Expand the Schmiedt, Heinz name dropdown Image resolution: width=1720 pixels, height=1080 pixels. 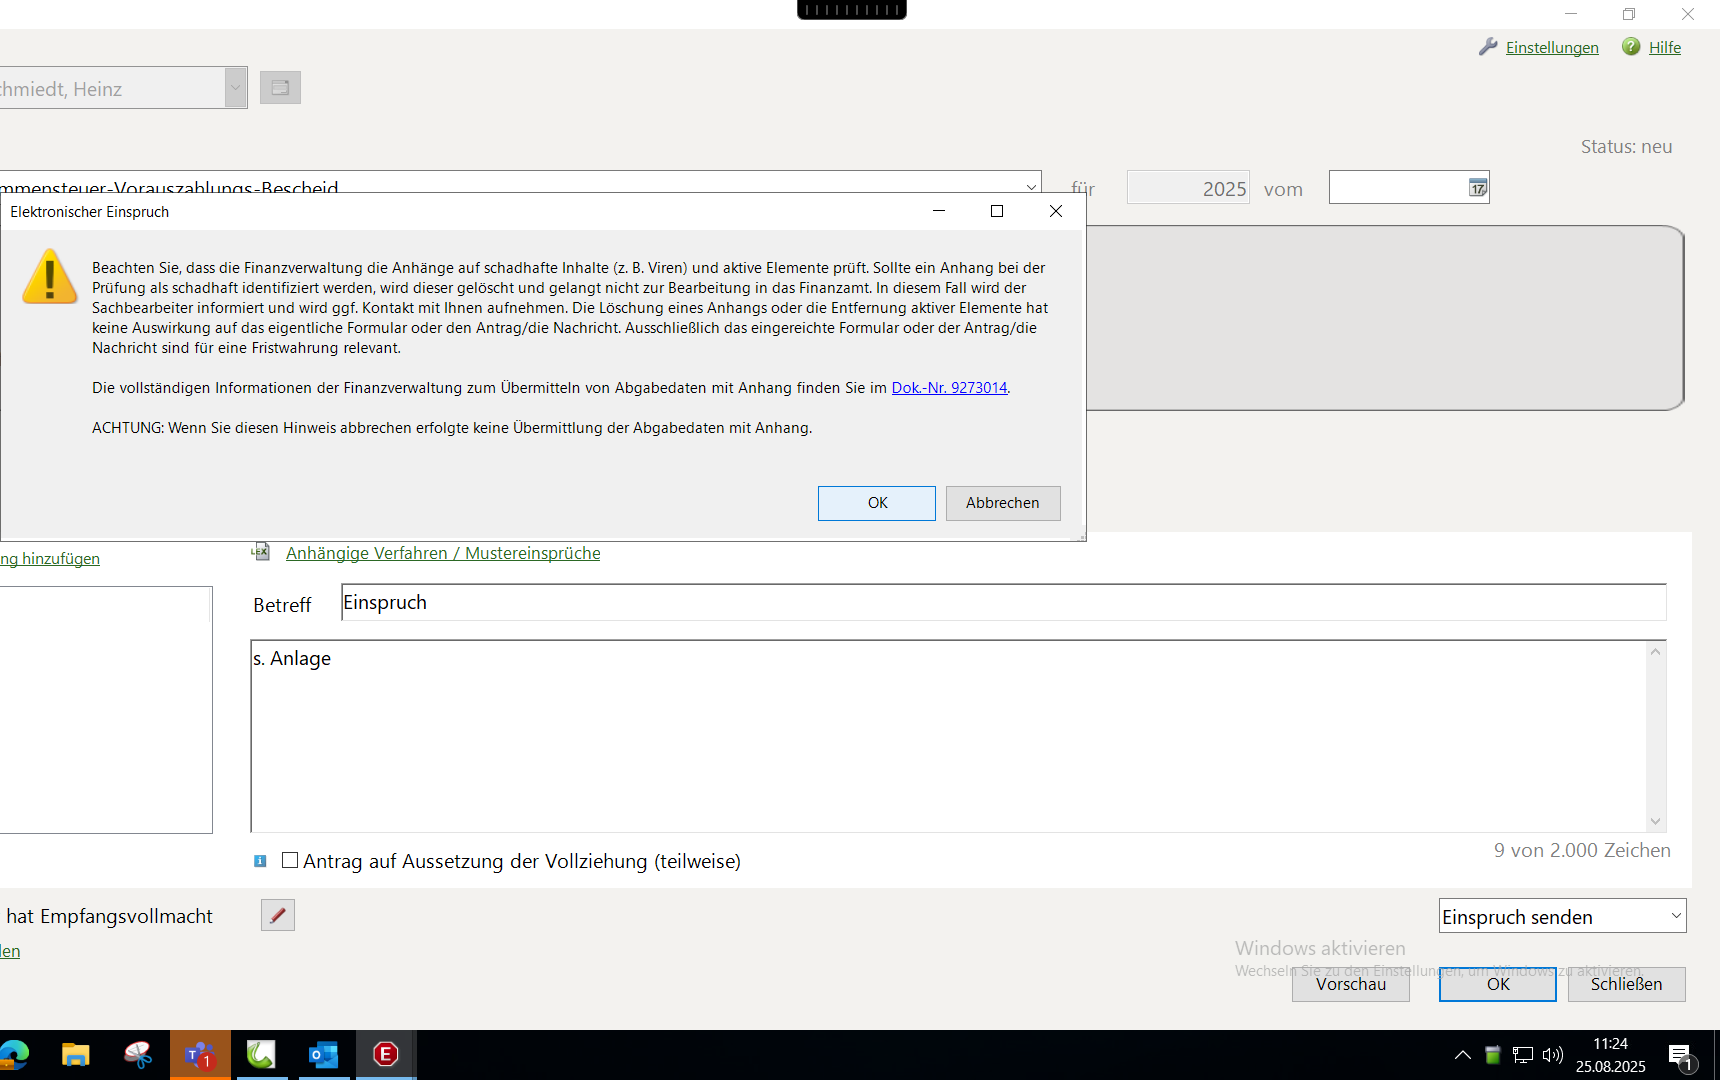[235, 88]
